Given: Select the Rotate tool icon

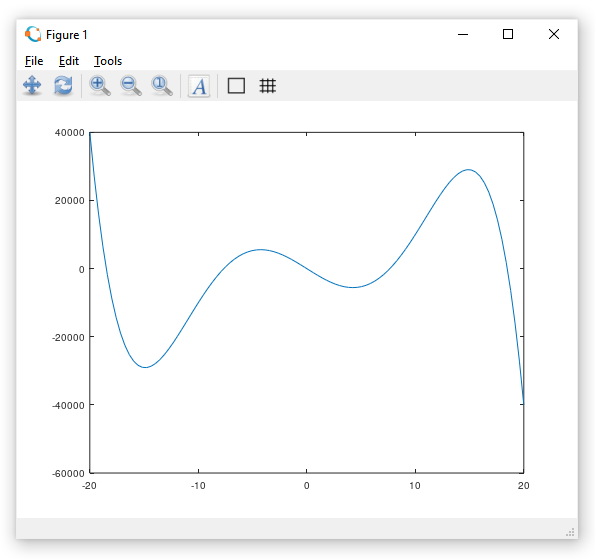Looking at the screenshot, I should [63, 85].
